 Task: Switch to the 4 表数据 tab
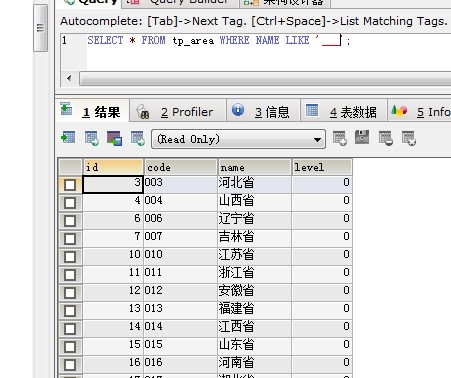344,111
